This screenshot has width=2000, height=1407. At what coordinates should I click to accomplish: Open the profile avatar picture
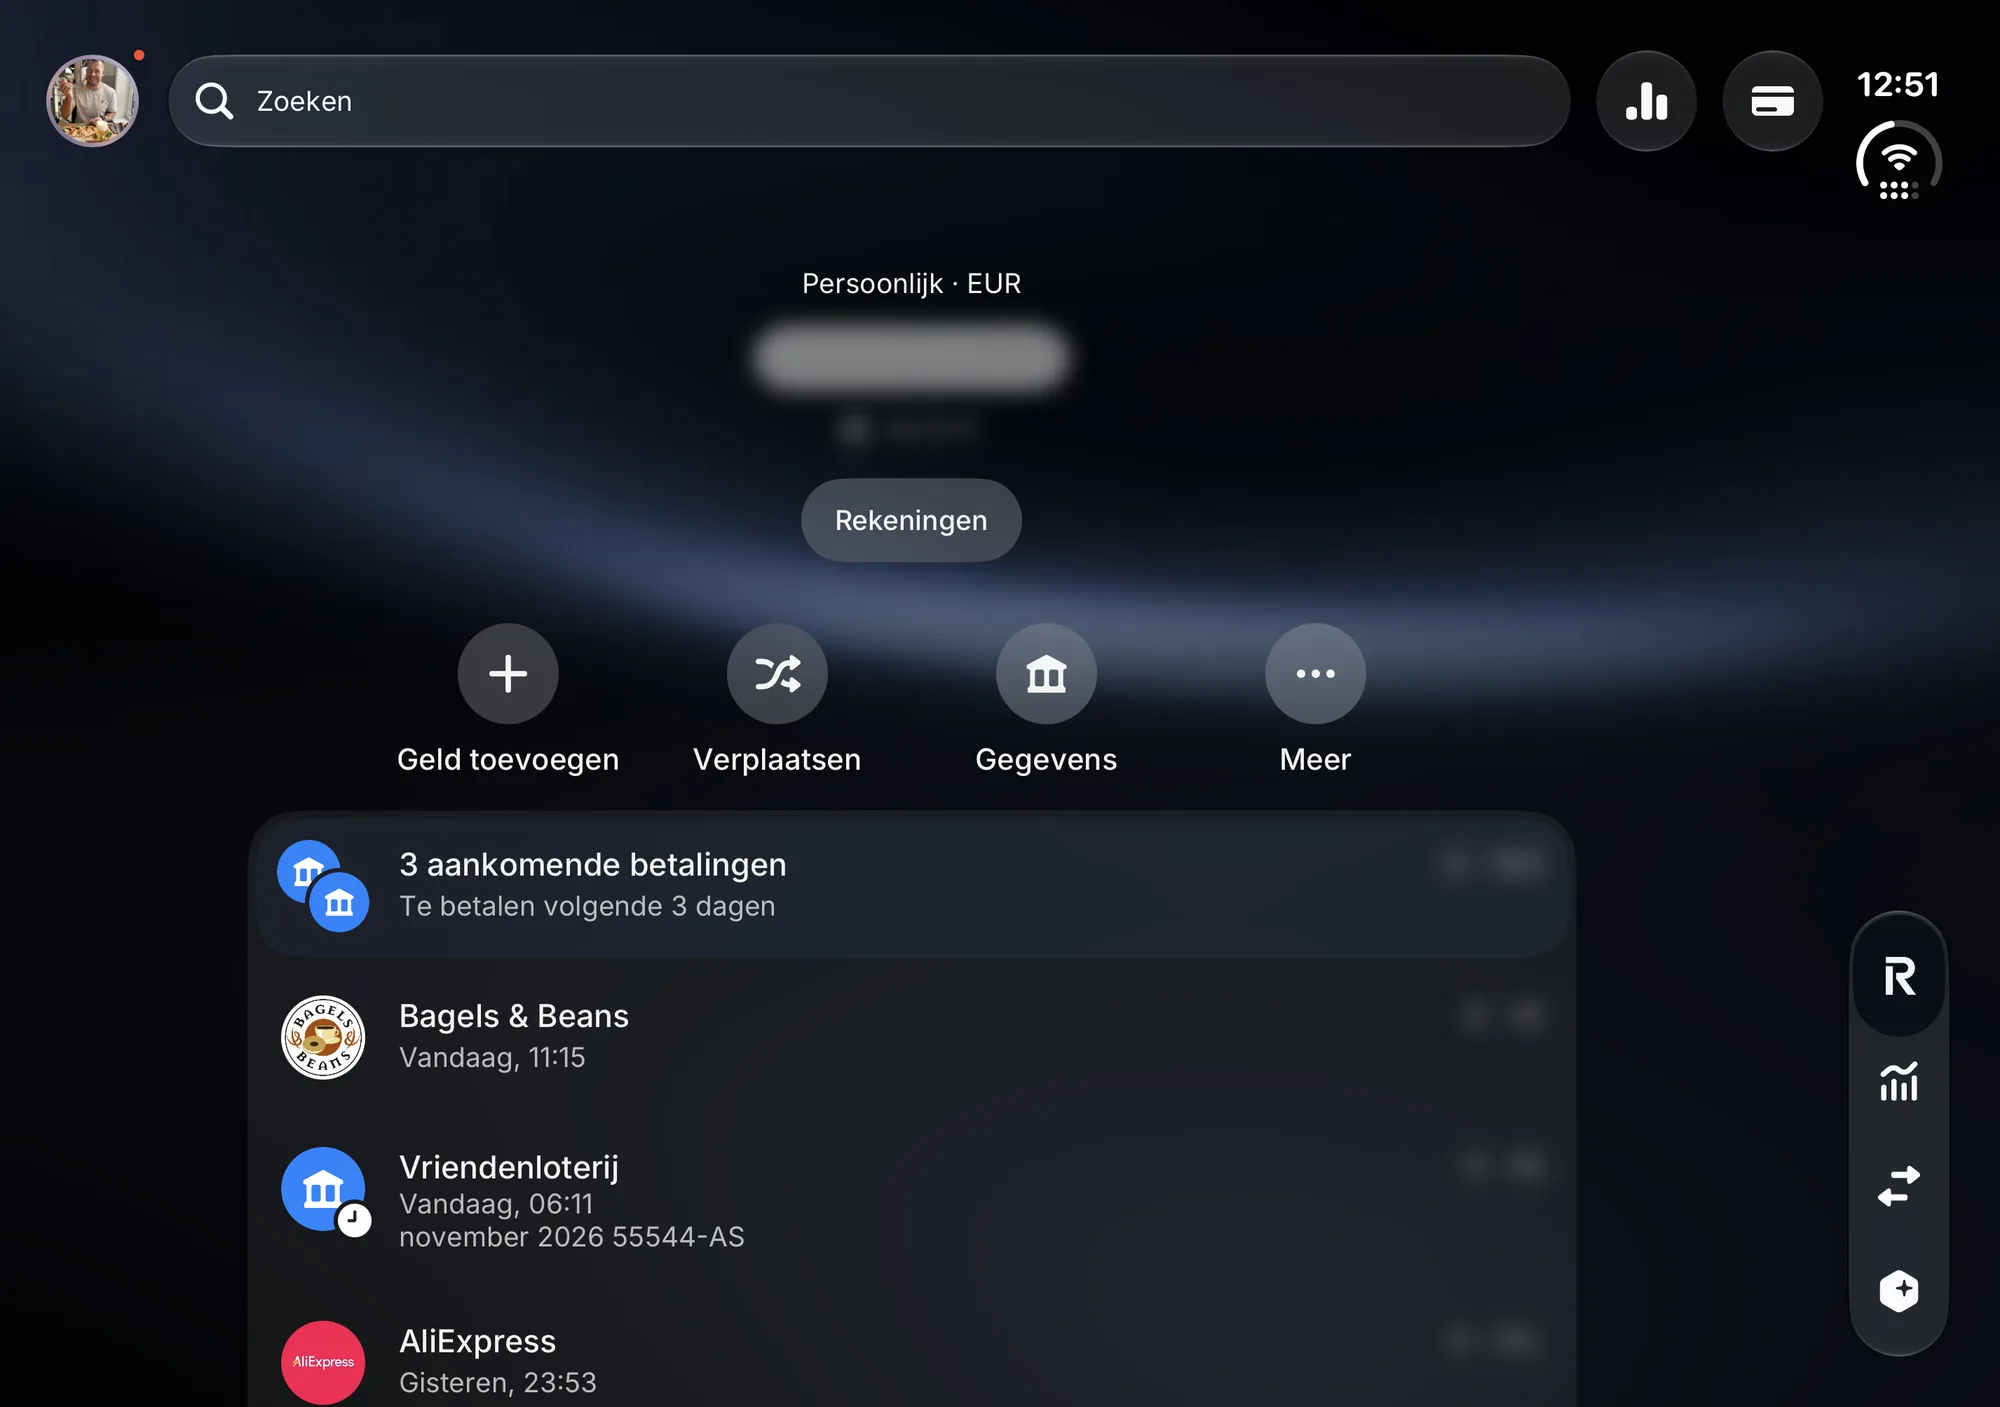[92, 101]
